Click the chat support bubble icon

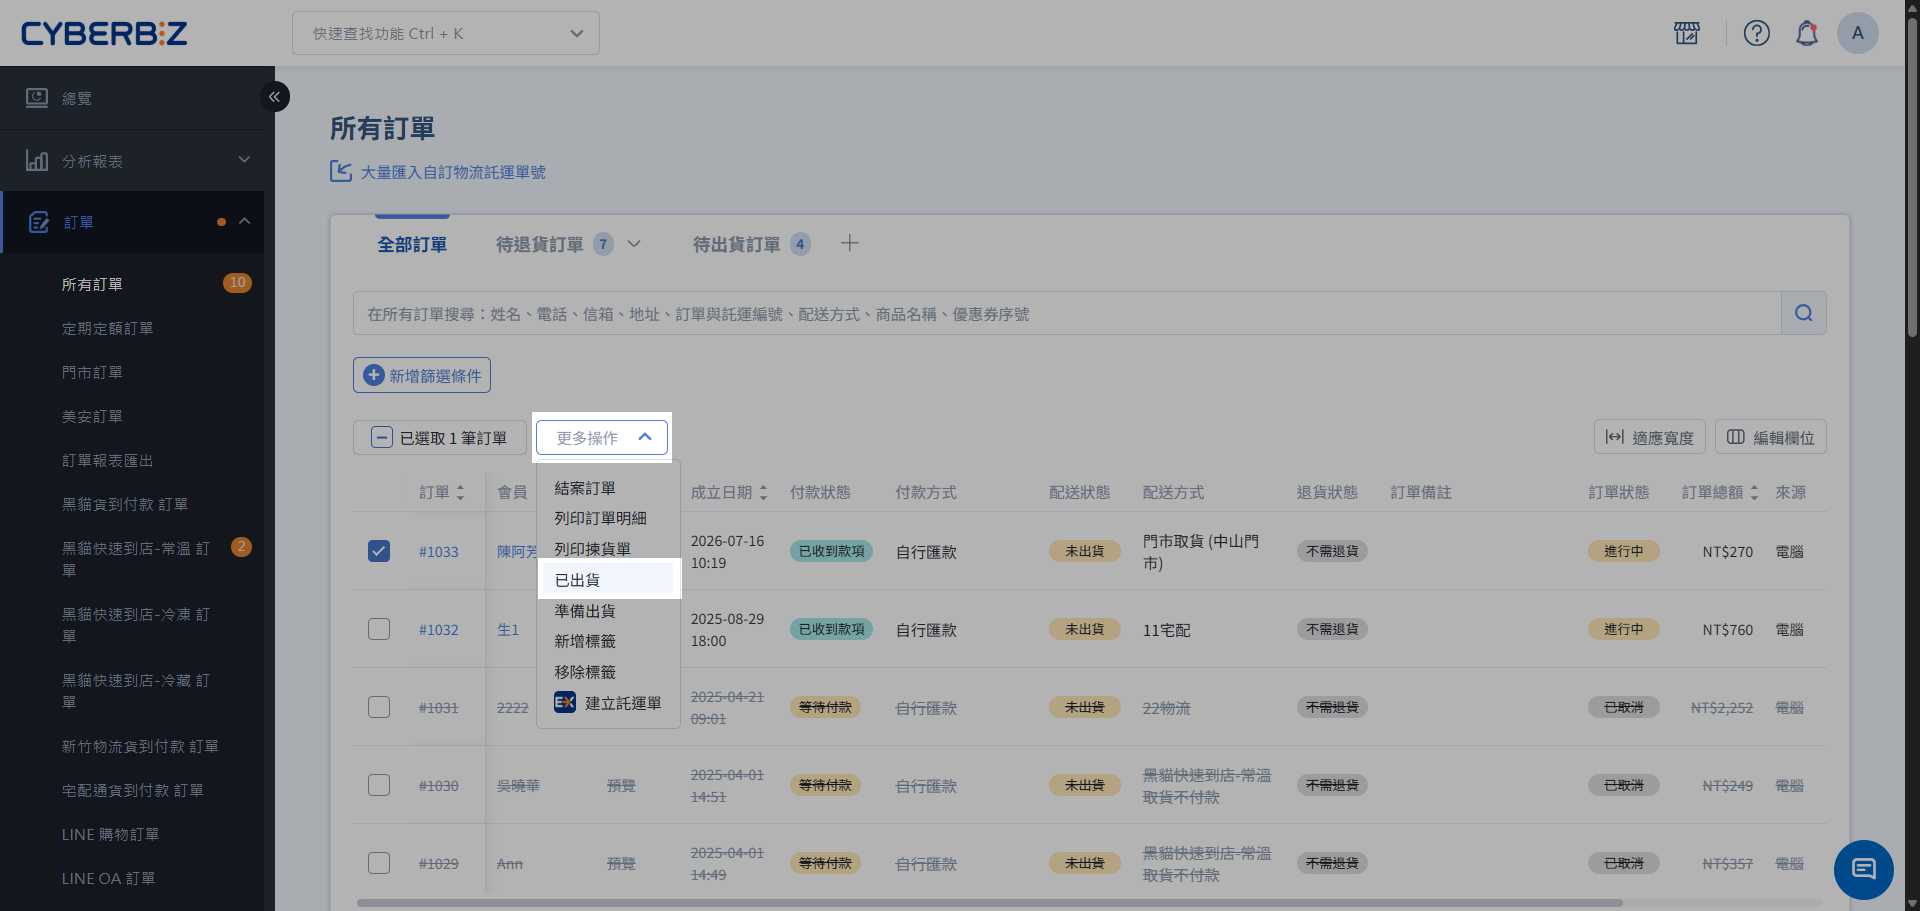click(1864, 869)
